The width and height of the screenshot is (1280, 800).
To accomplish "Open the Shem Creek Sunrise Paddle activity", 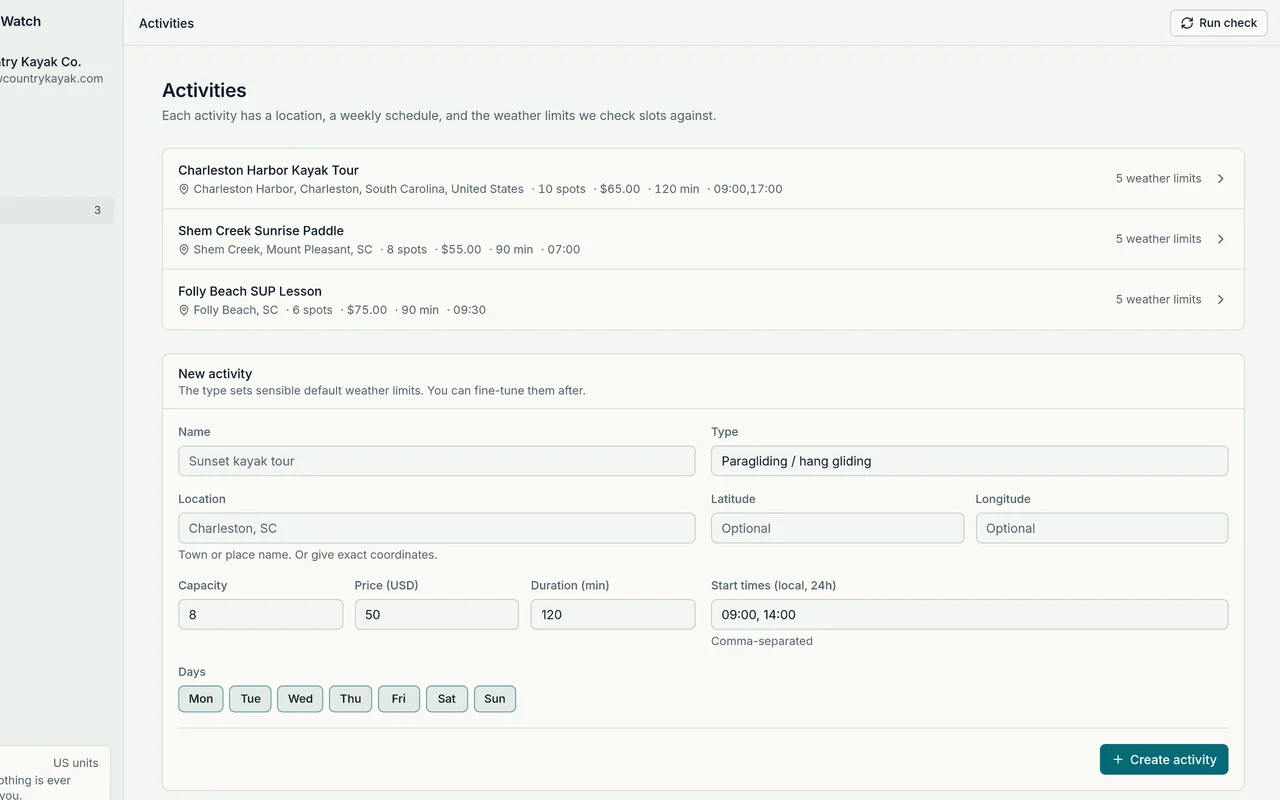I will pyautogui.click(x=703, y=239).
